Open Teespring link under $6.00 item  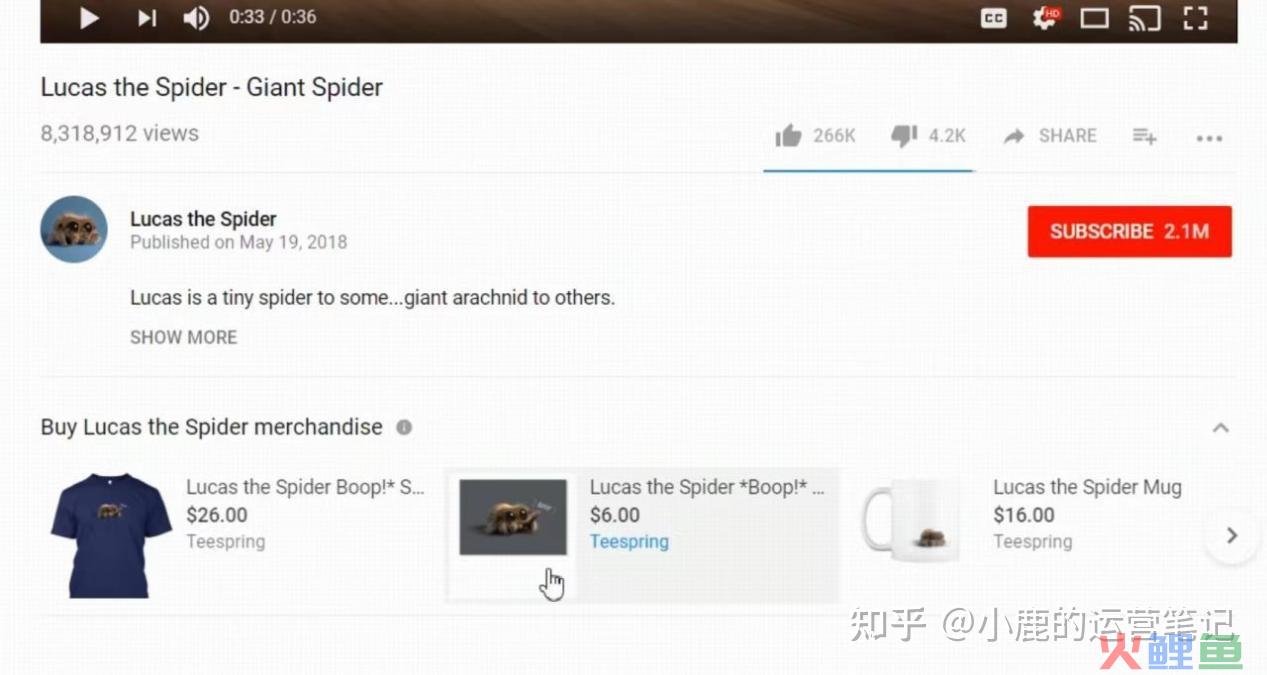(629, 542)
